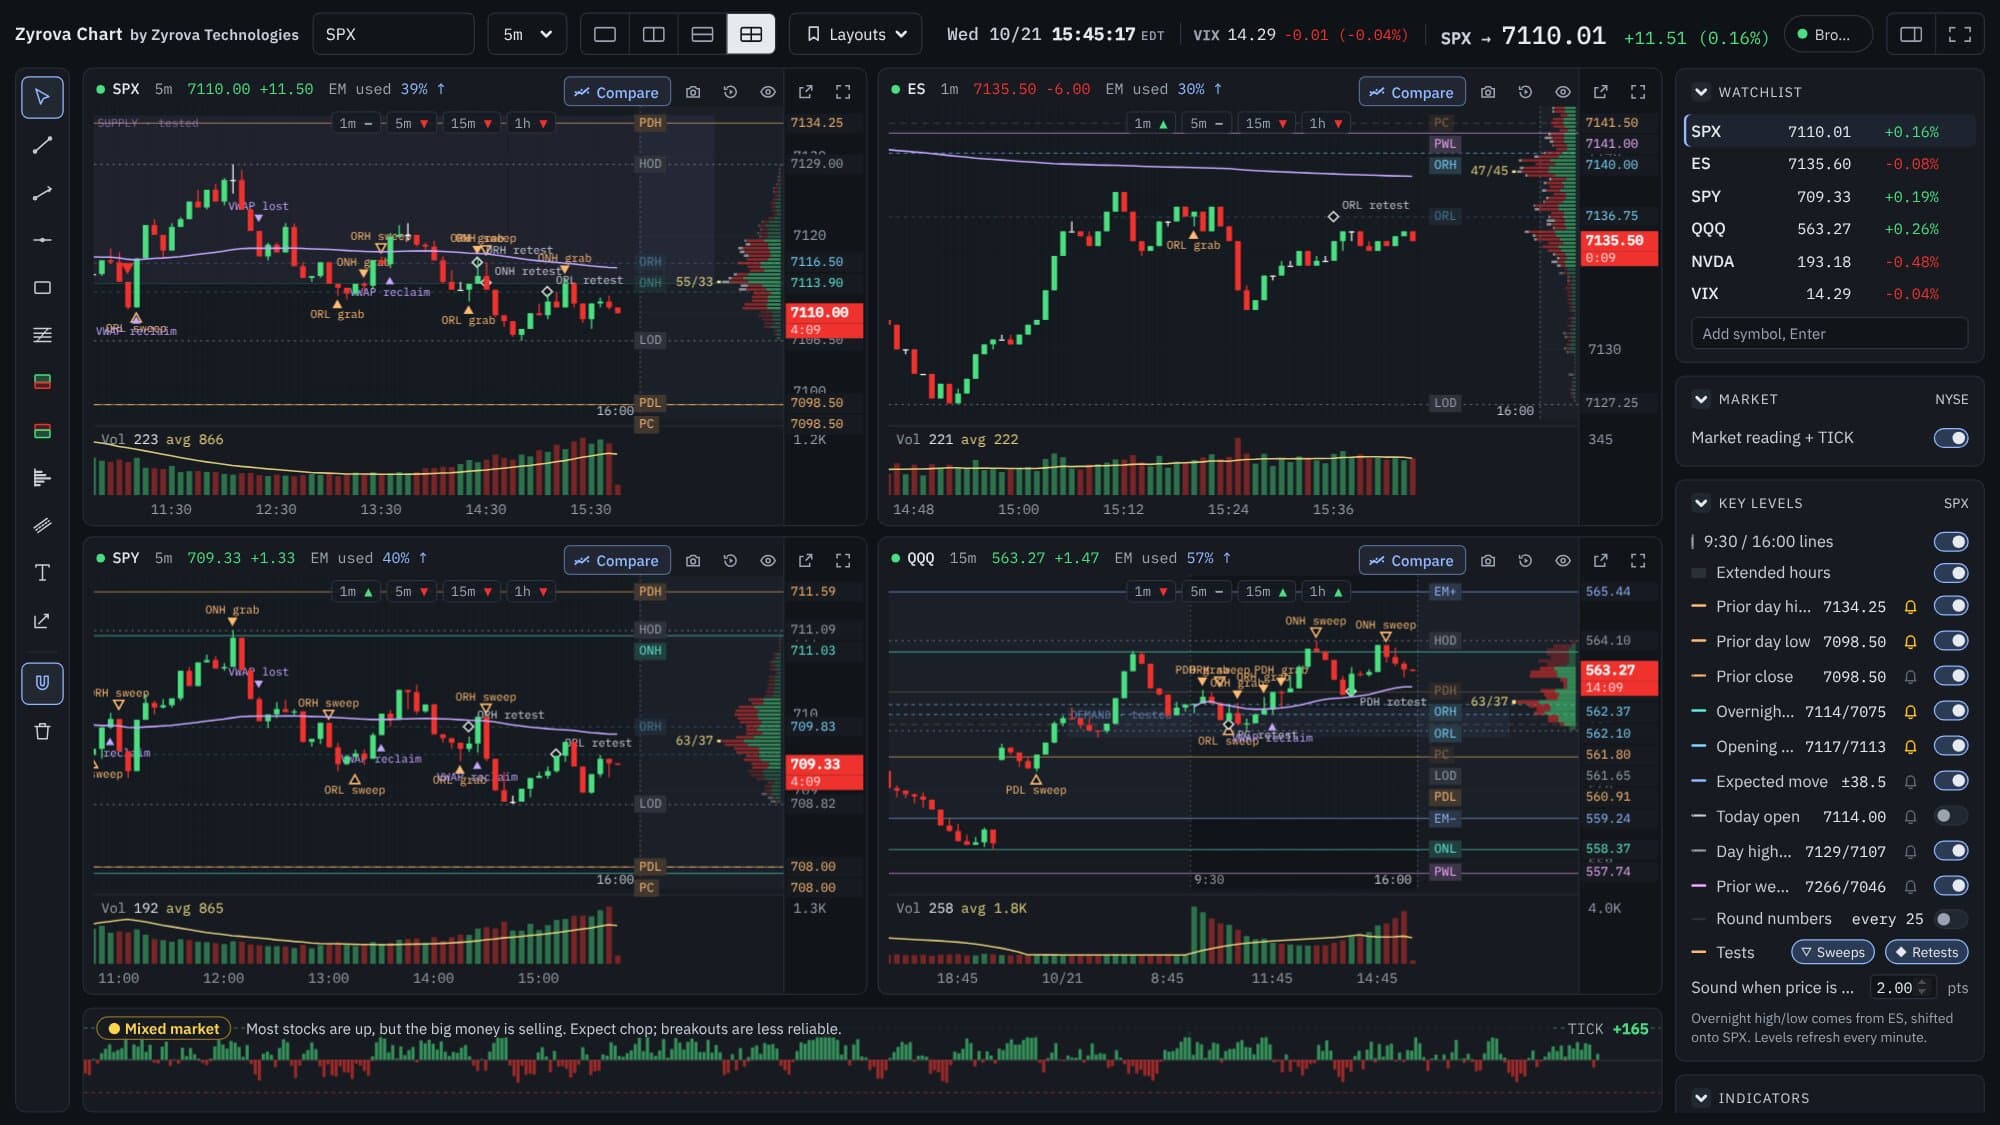Select the text annotation tool
Image resolution: width=2000 pixels, height=1125 pixels.
point(42,573)
